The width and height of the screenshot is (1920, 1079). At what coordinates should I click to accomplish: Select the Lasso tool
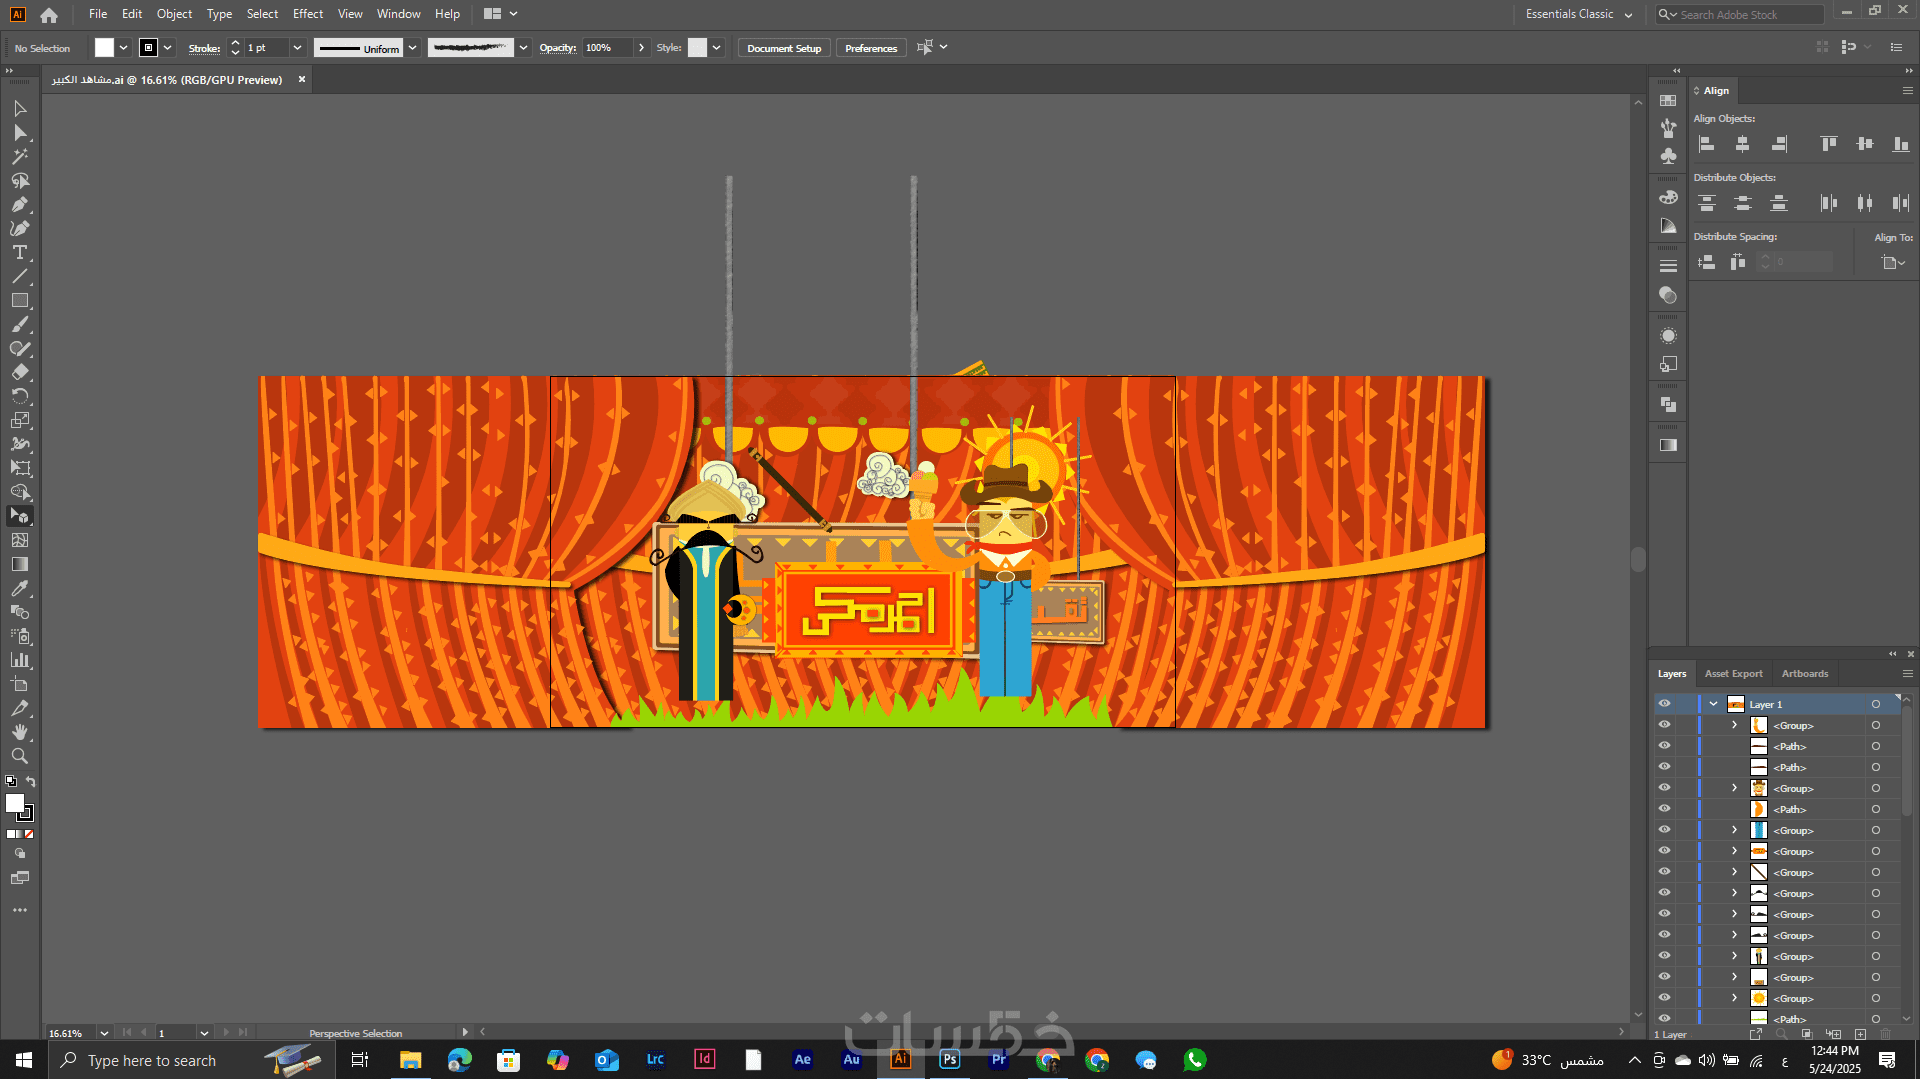click(x=20, y=180)
